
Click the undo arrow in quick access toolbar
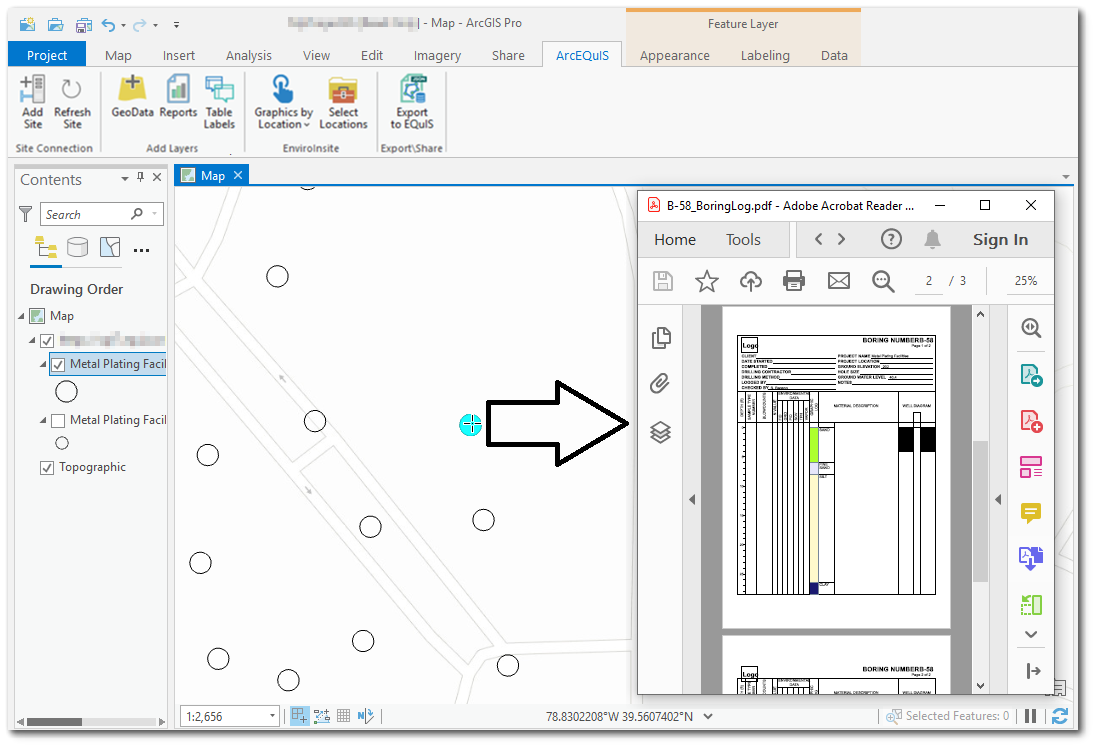point(108,24)
